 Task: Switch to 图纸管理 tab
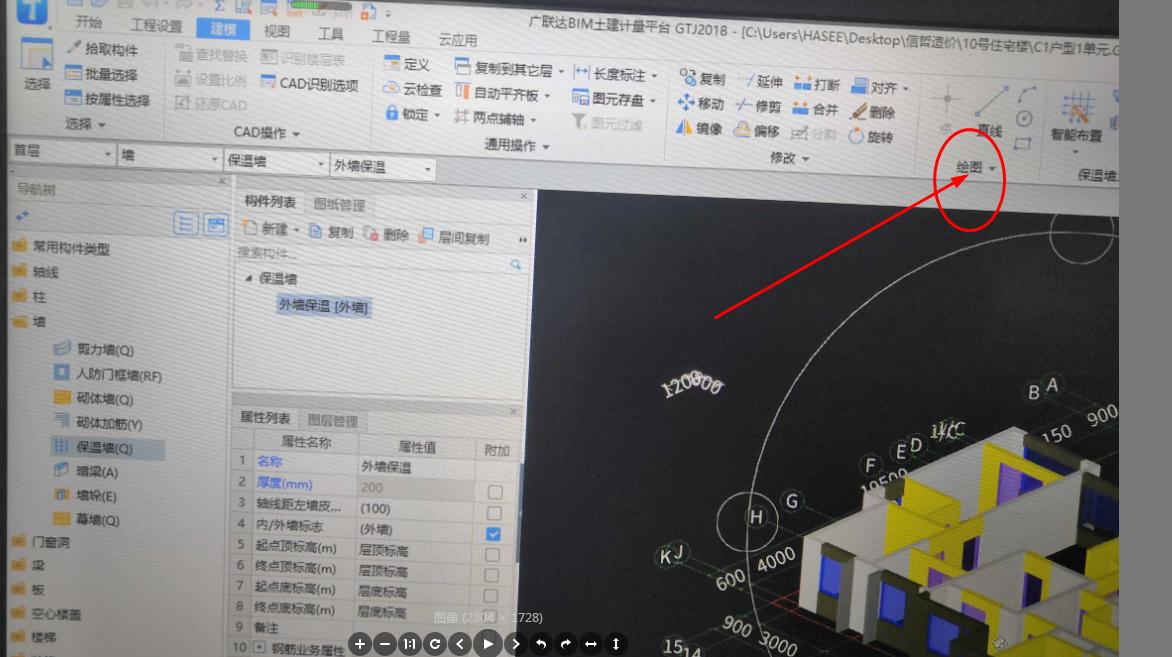[339, 205]
